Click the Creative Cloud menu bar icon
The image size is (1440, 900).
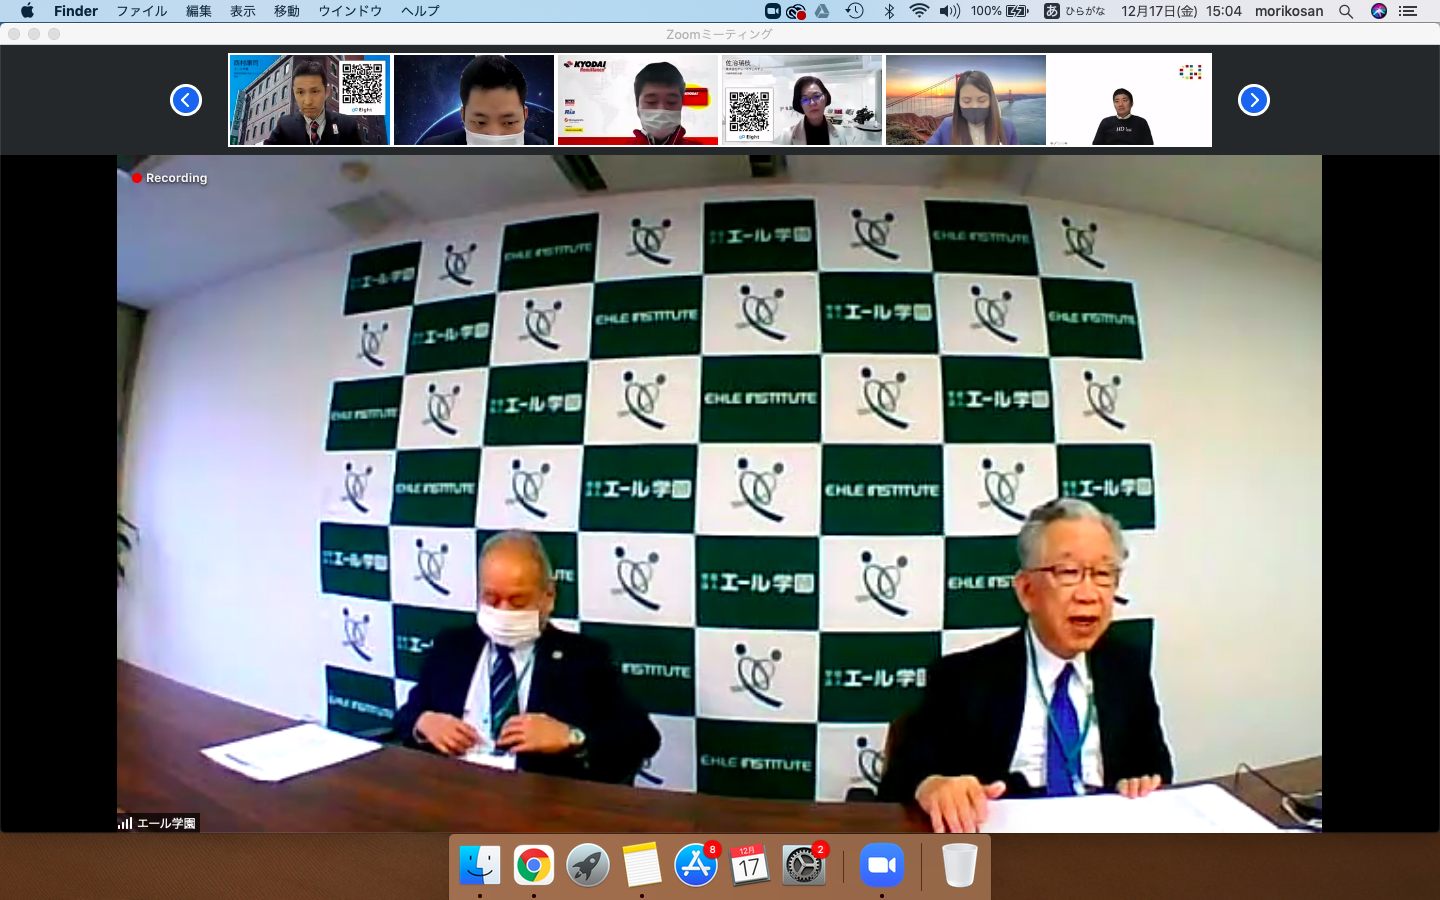pos(796,11)
